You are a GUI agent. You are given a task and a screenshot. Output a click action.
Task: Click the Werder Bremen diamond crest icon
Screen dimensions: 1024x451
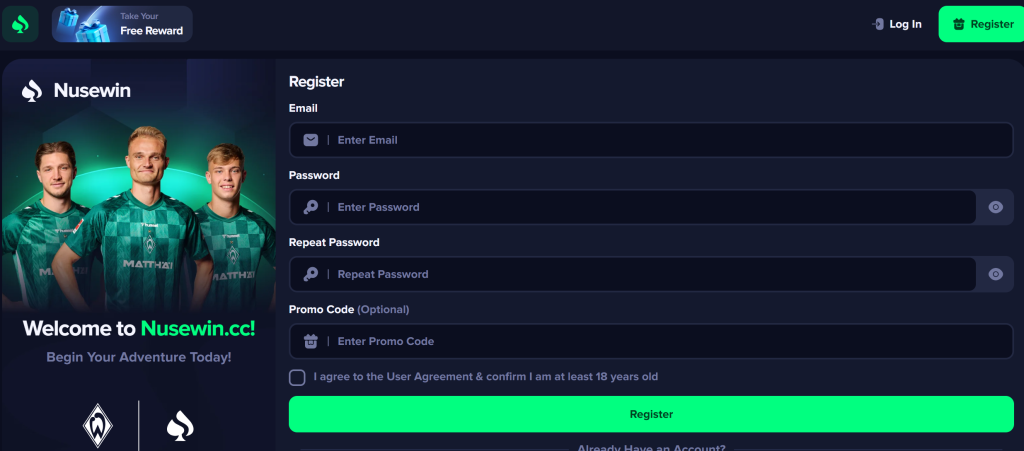point(98,426)
